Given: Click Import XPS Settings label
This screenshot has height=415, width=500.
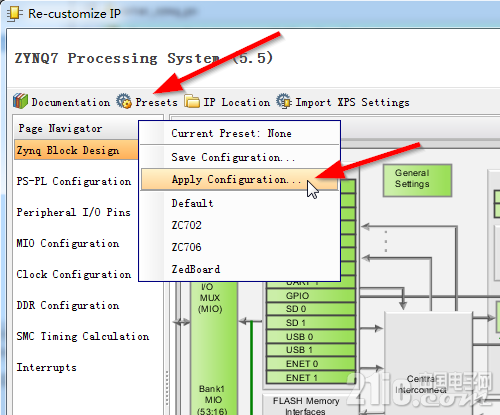Looking at the screenshot, I should click(352, 102).
